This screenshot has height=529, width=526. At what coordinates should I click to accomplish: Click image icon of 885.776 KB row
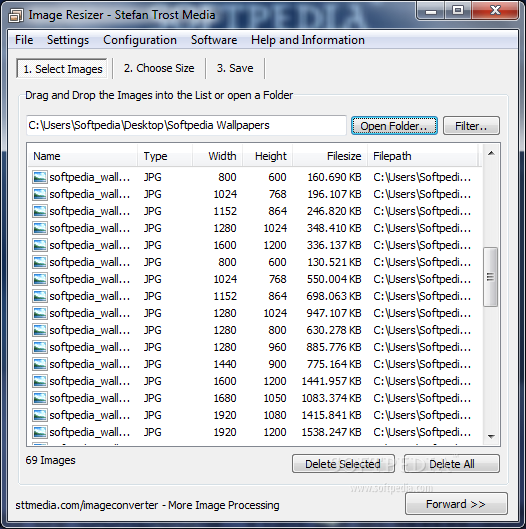39,347
